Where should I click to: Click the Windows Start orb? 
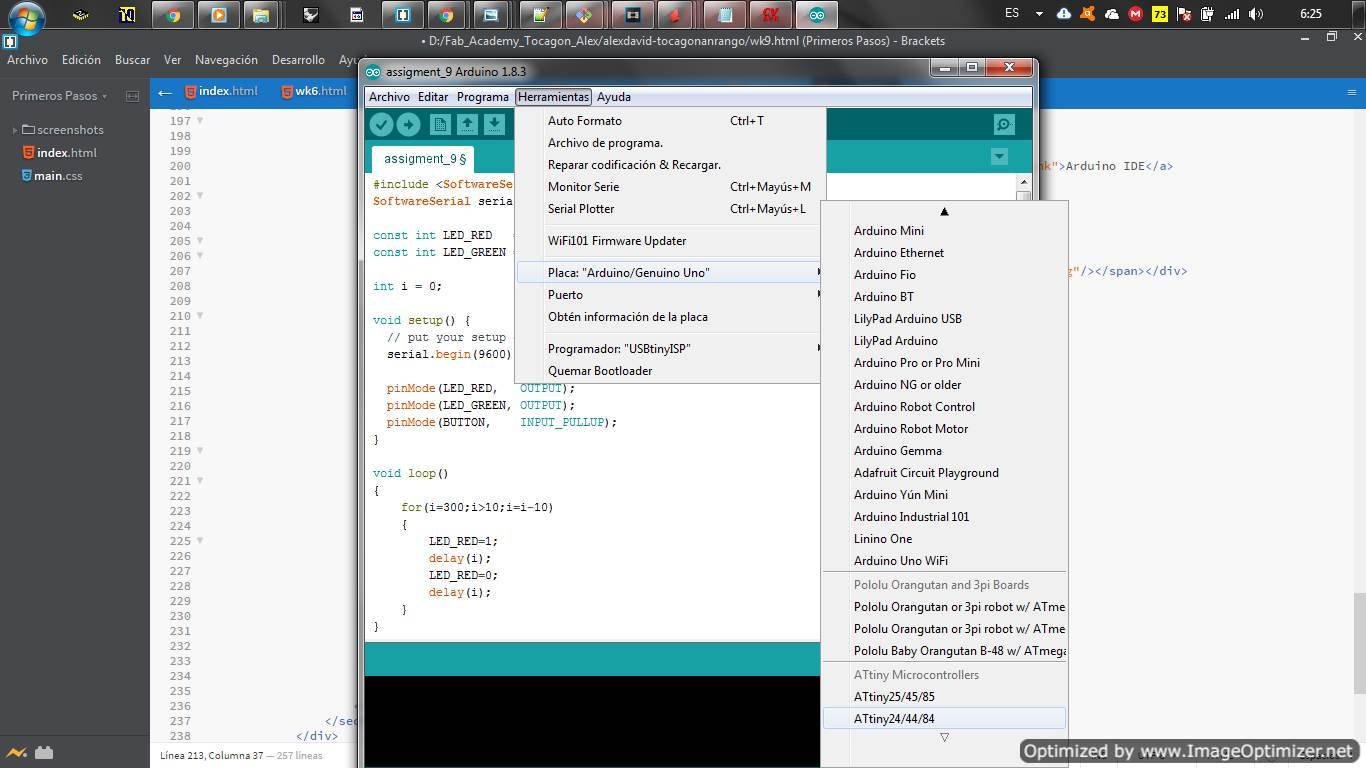coord(25,16)
